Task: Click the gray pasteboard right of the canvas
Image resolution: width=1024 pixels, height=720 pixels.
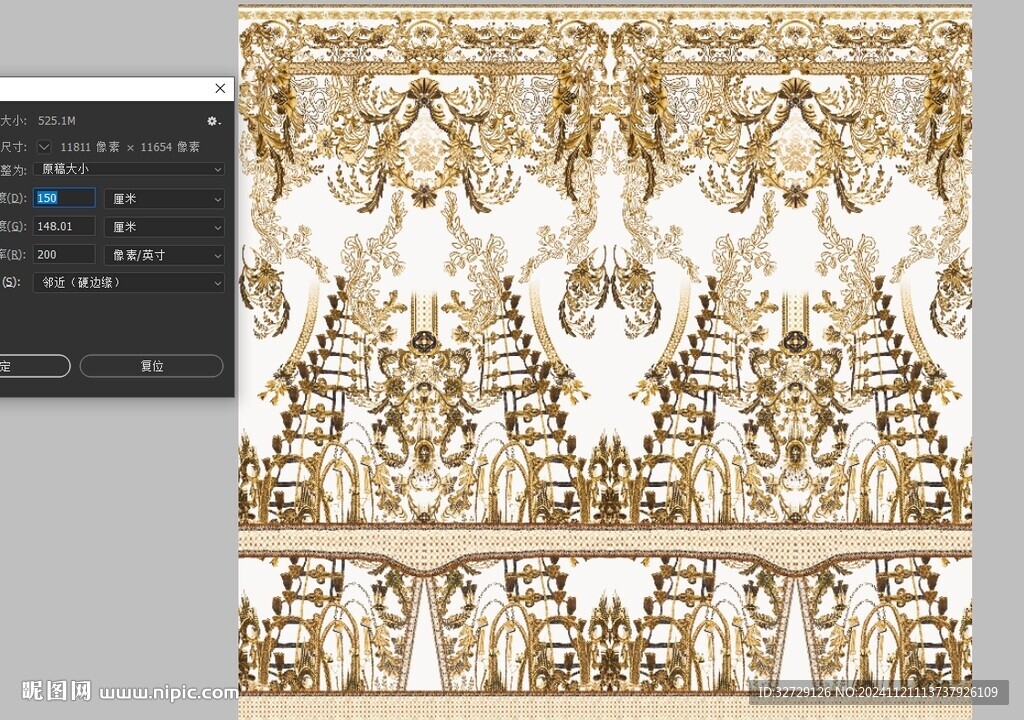Action: pyautogui.click(x=998, y=300)
